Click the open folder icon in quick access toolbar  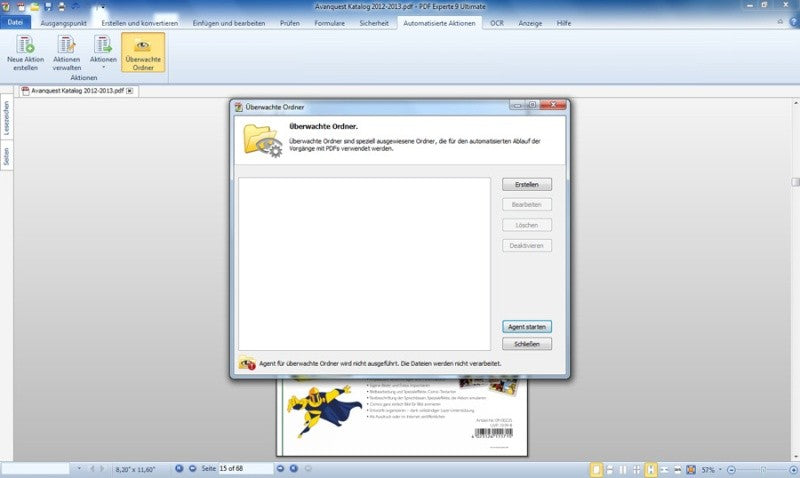[35, 7]
